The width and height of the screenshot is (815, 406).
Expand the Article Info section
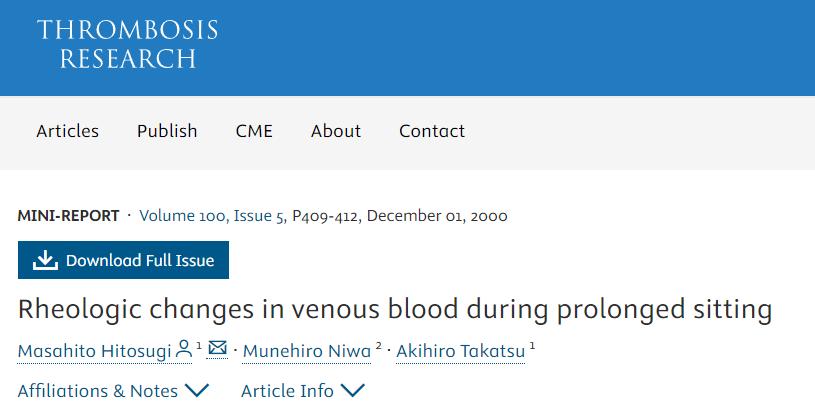click(x=303, y=391)
